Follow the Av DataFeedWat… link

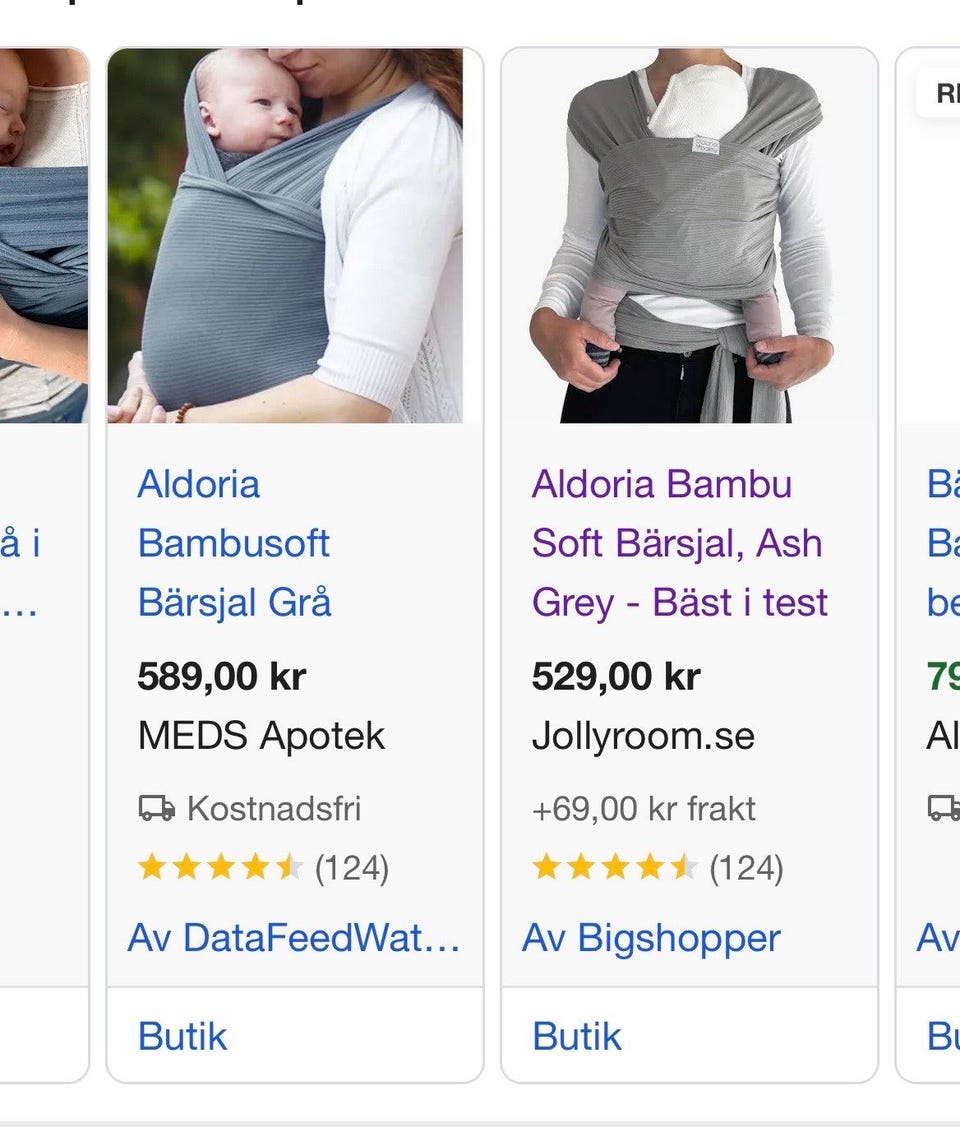[294, 938]
